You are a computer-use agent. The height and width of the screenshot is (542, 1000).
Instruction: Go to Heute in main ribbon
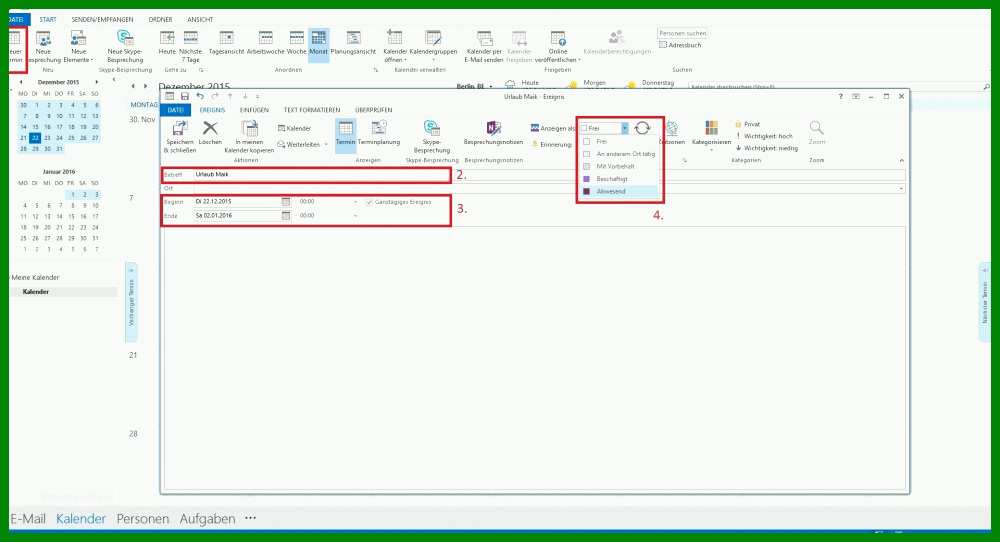pyautogui.click(x=167, y=43)
